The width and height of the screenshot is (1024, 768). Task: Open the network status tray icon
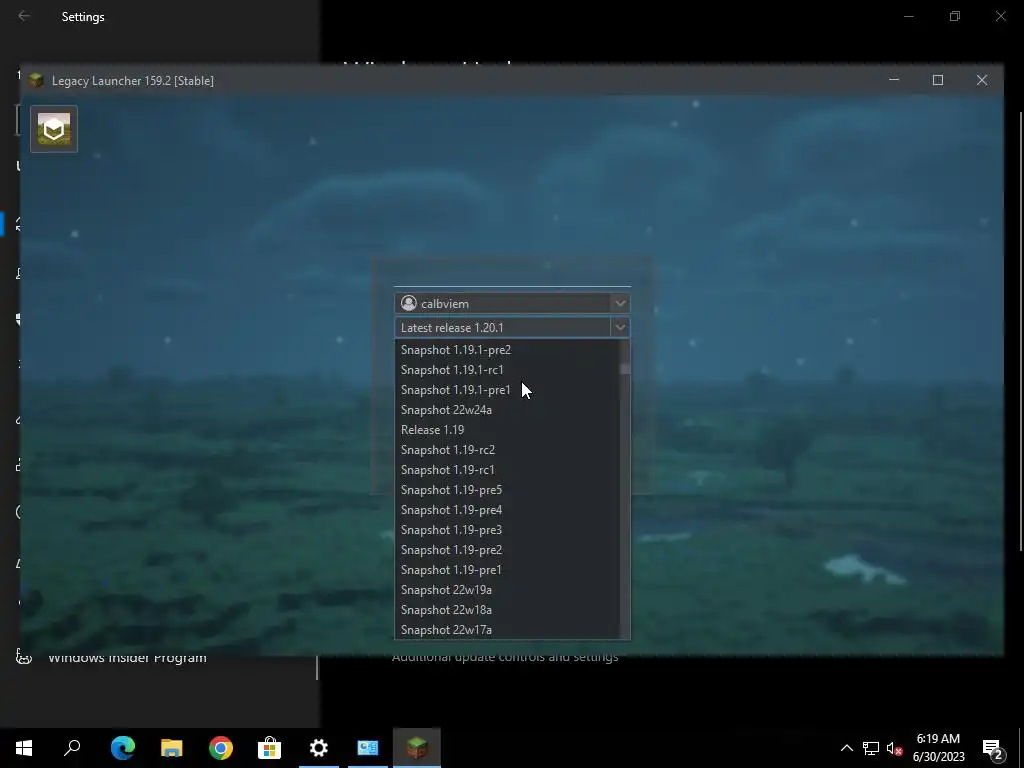871,748
